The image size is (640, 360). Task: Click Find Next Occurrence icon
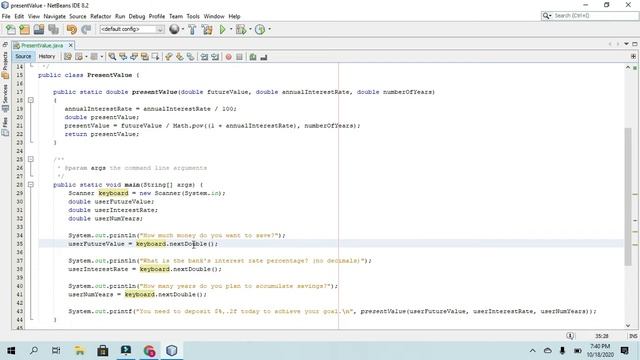pos(134,57)
